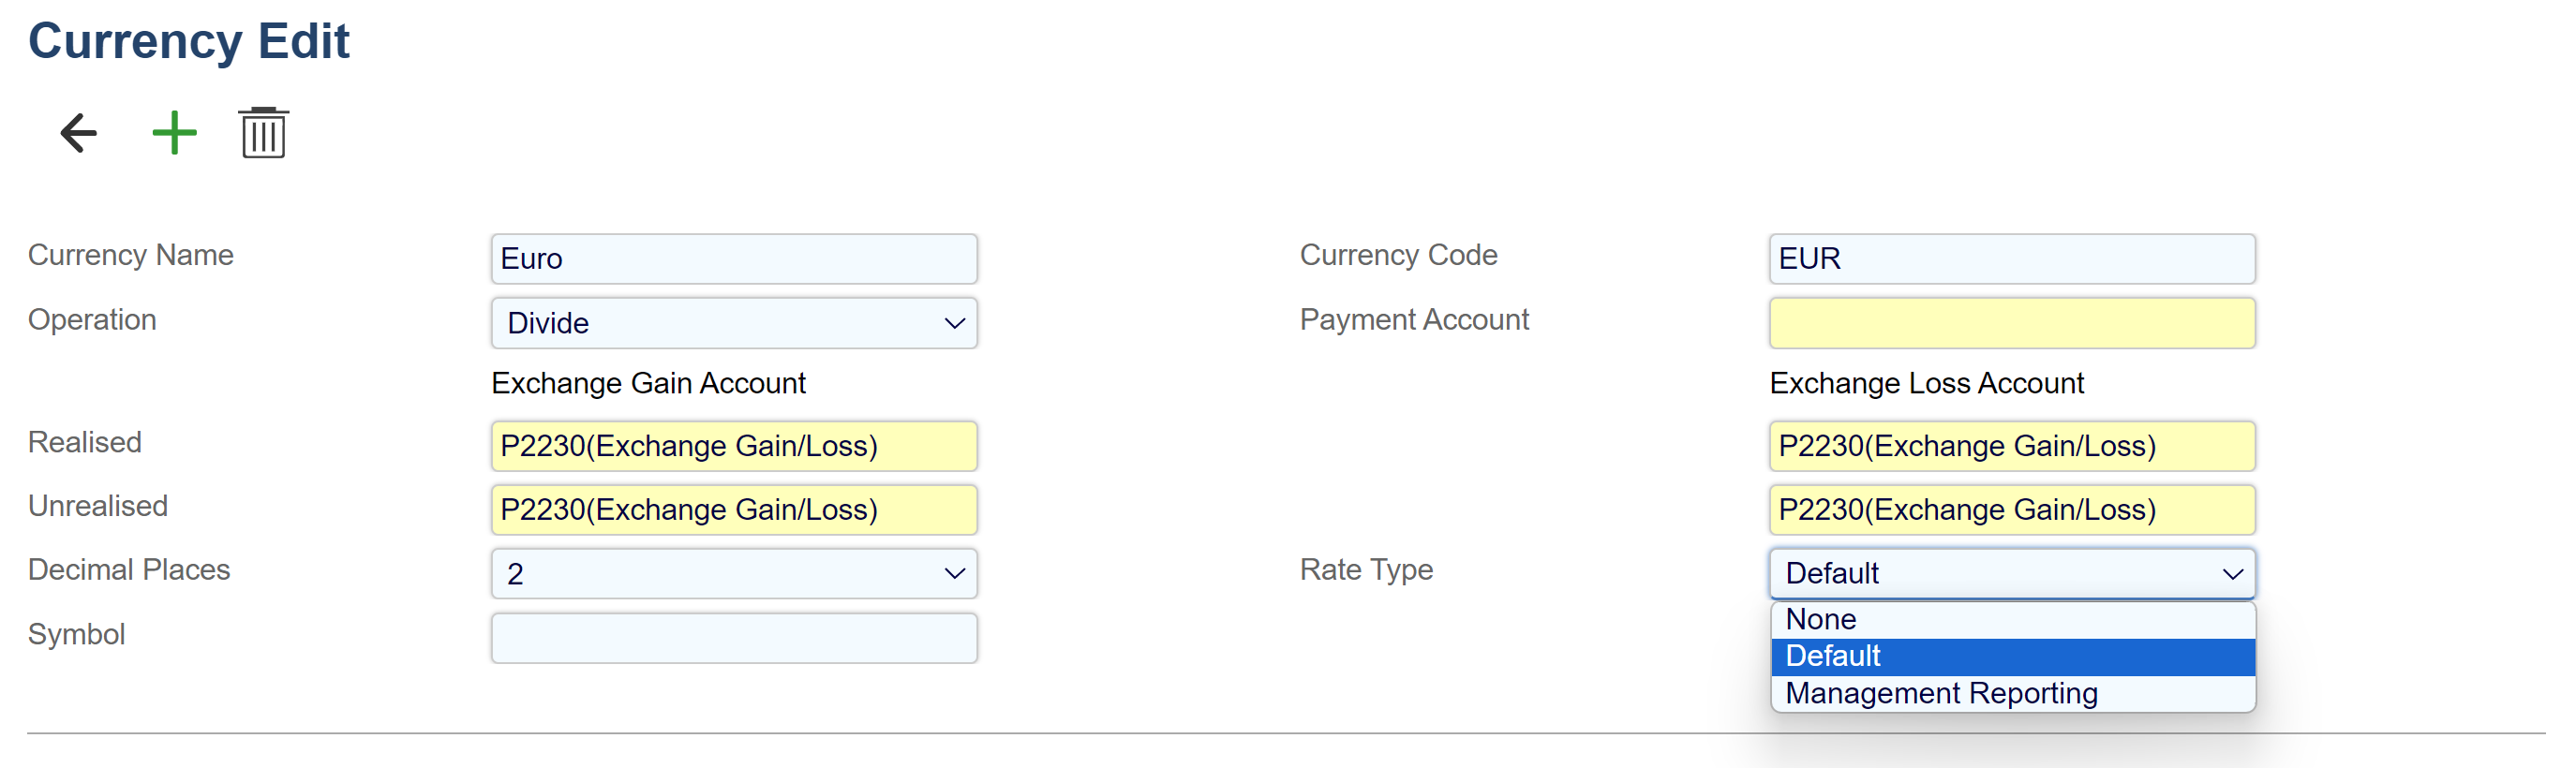Viewport: 2576px width, 768px height.
Task: Click the Unrealised Exchange Gain Account field
Action: (733, 510)
